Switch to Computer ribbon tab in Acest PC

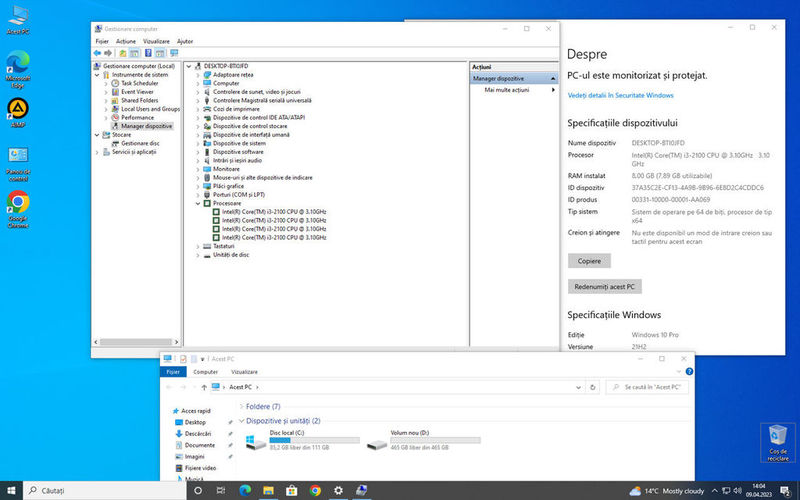tap(206, 372)
